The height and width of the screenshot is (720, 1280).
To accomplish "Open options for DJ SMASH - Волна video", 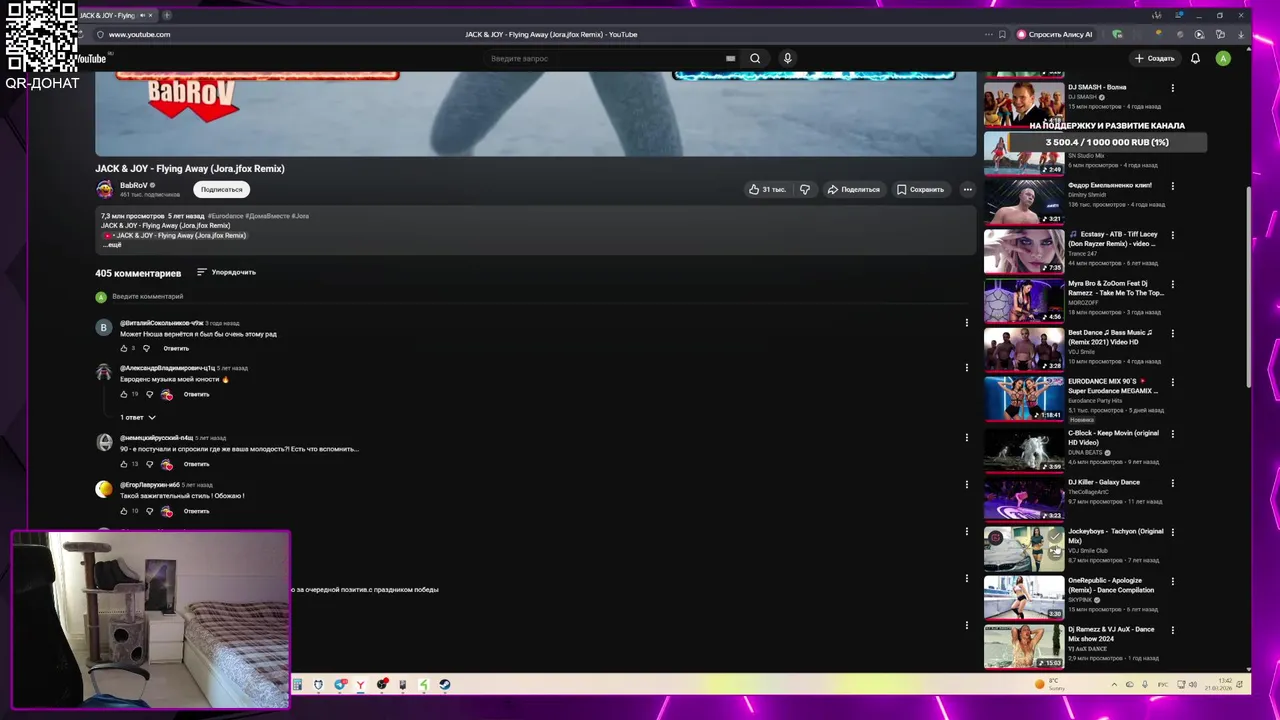I will click(1173, 88).
